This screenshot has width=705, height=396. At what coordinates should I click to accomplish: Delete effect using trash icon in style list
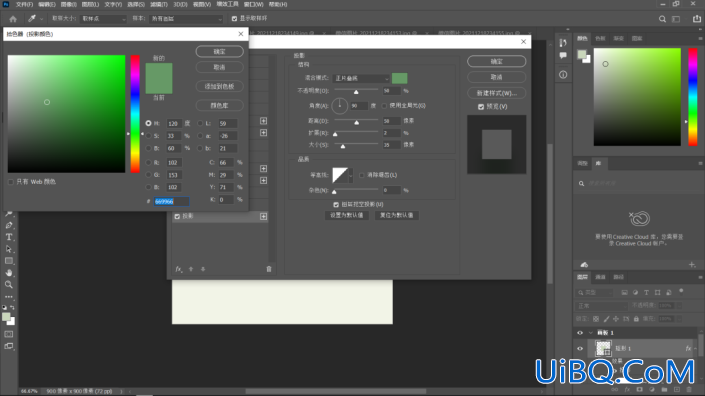[269, 269]
